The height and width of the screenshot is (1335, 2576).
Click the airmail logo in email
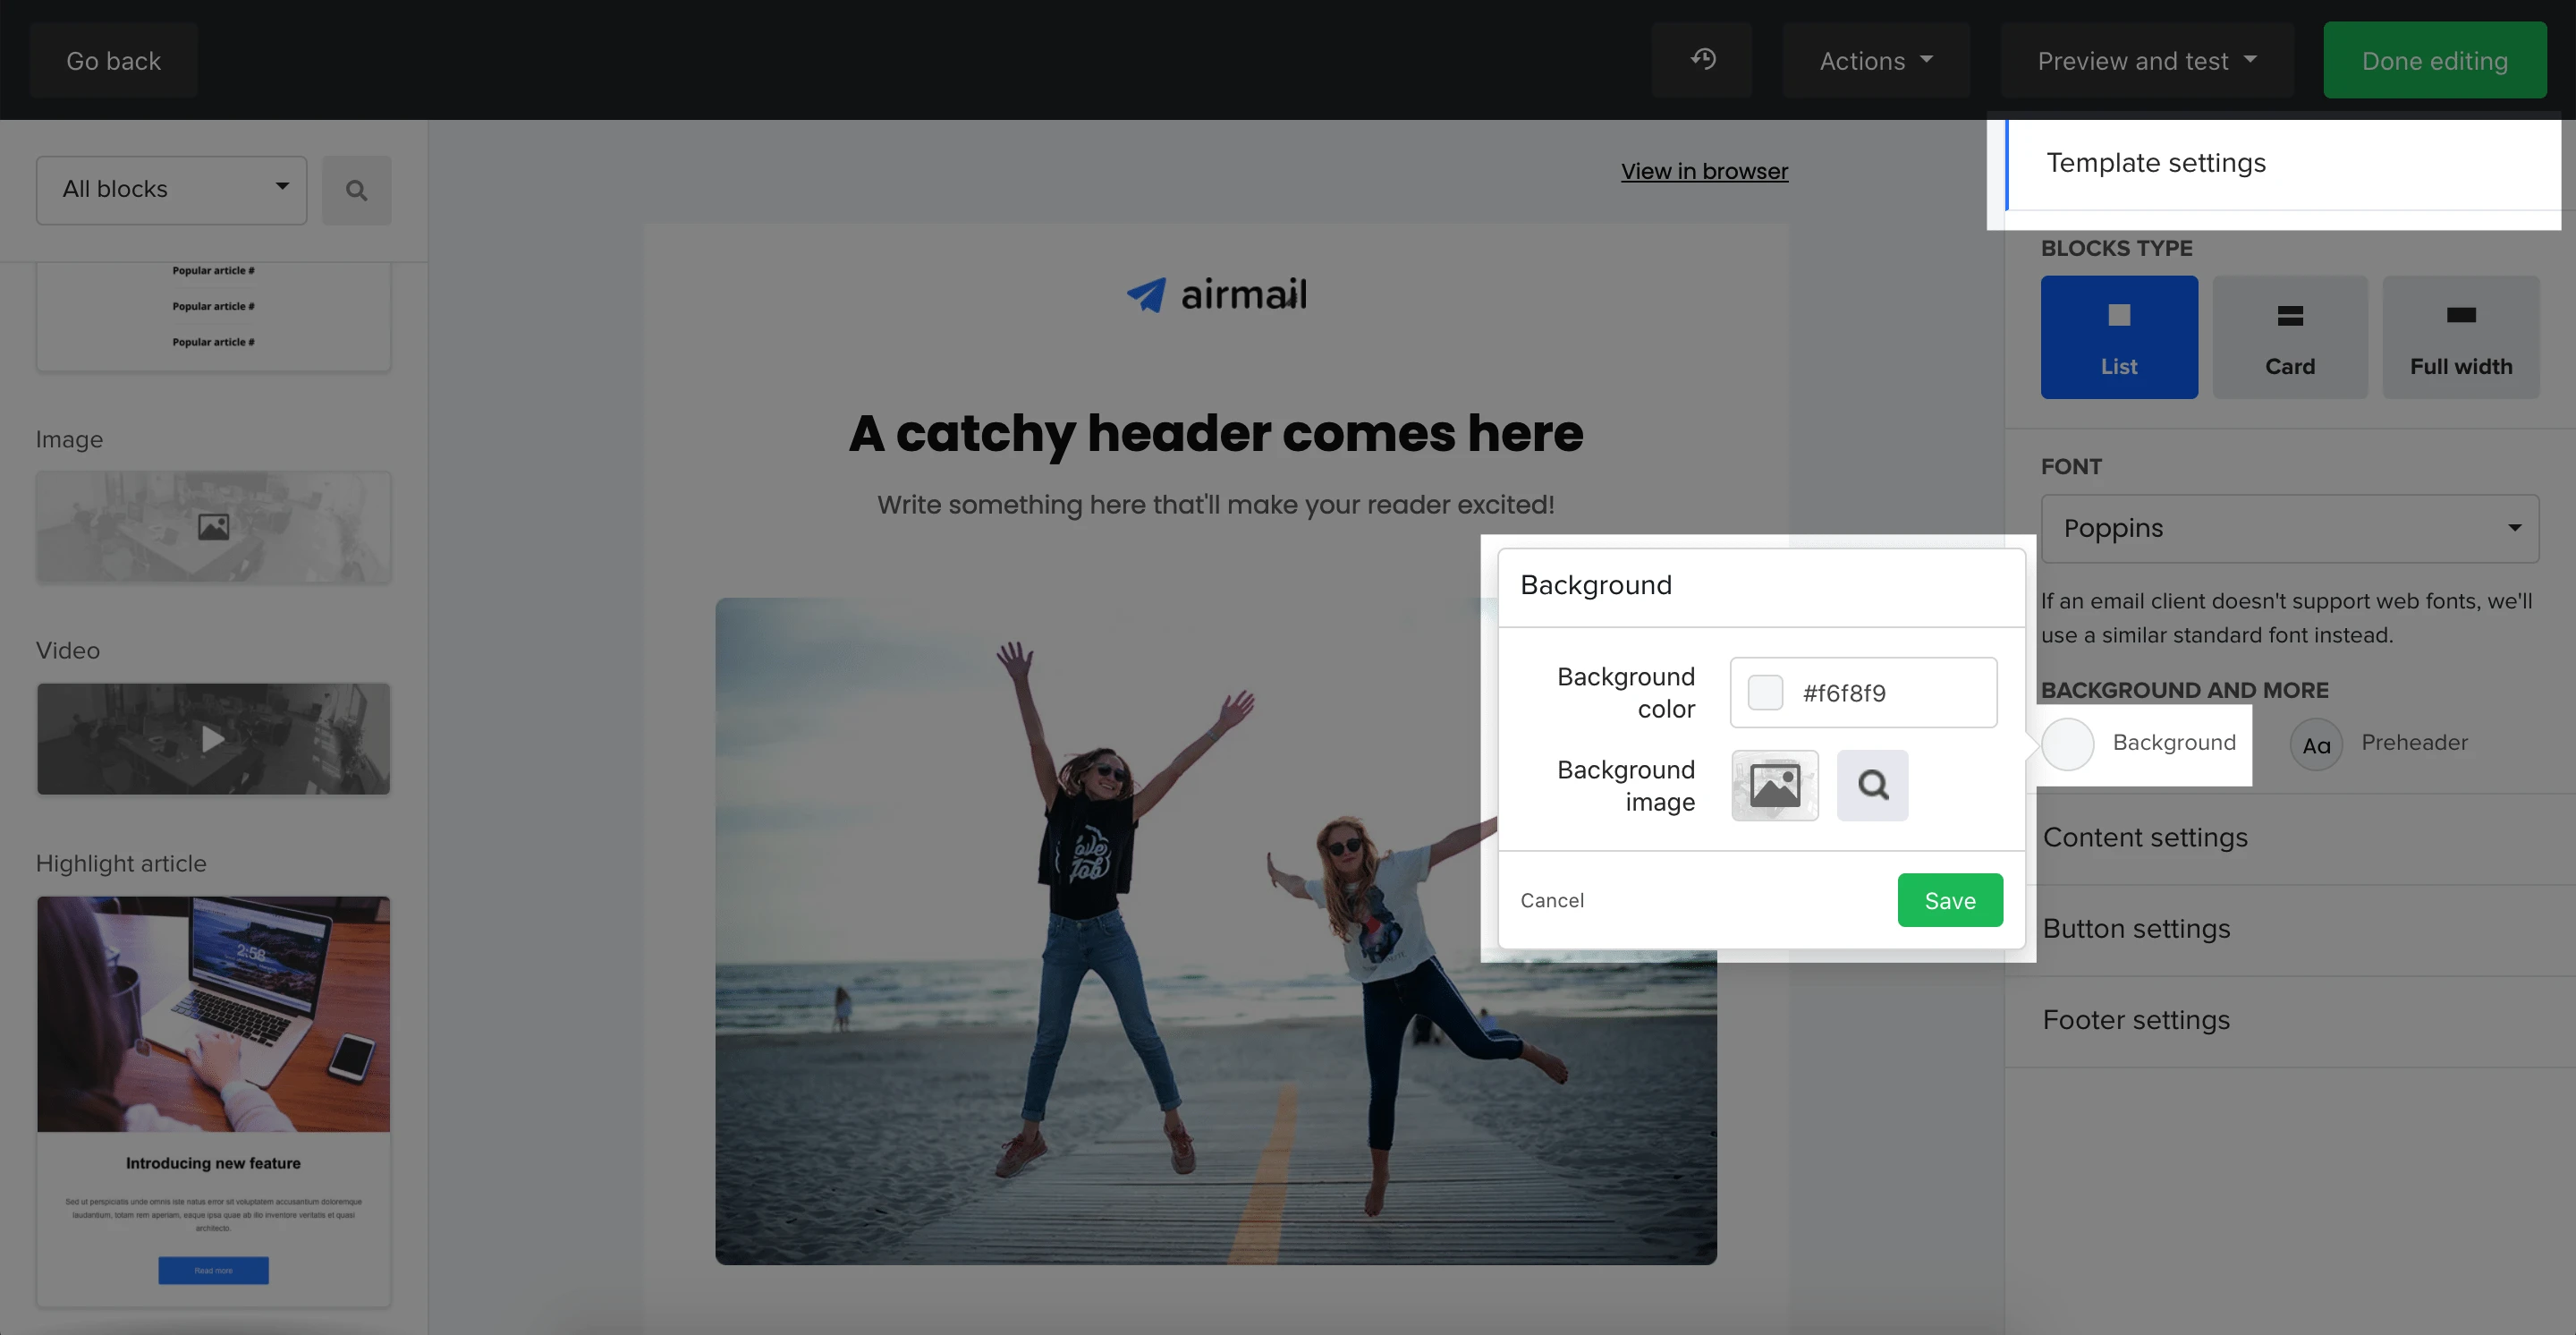click(x=1216, y=294)
